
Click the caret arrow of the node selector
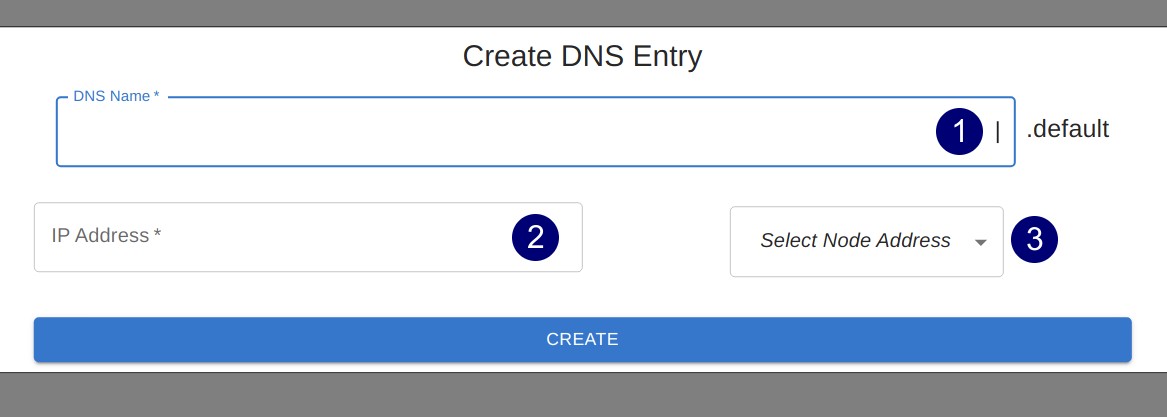pos(980,242)
